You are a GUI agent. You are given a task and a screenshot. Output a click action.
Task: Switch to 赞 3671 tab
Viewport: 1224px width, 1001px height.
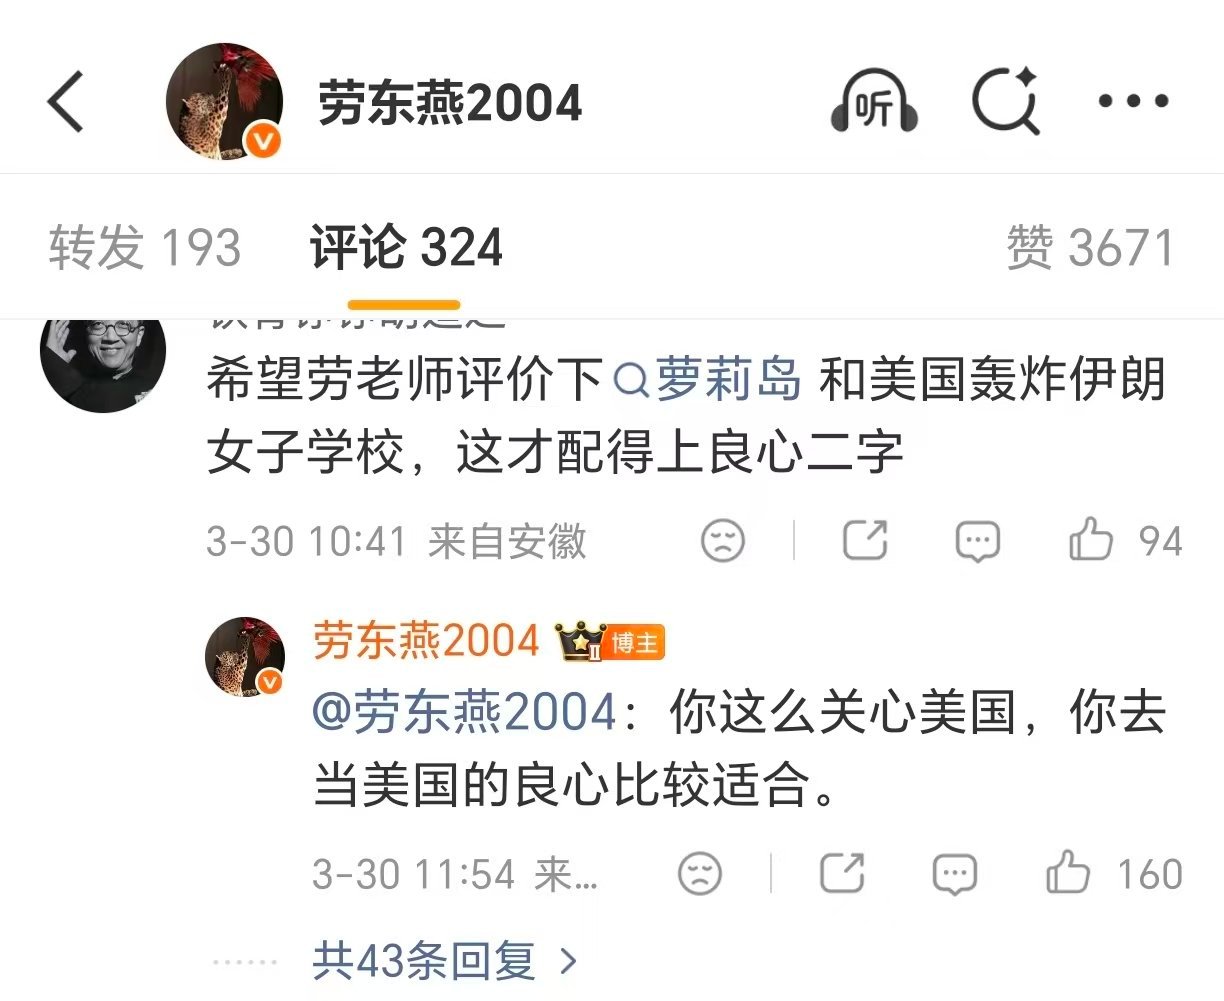pos(1090,247)
